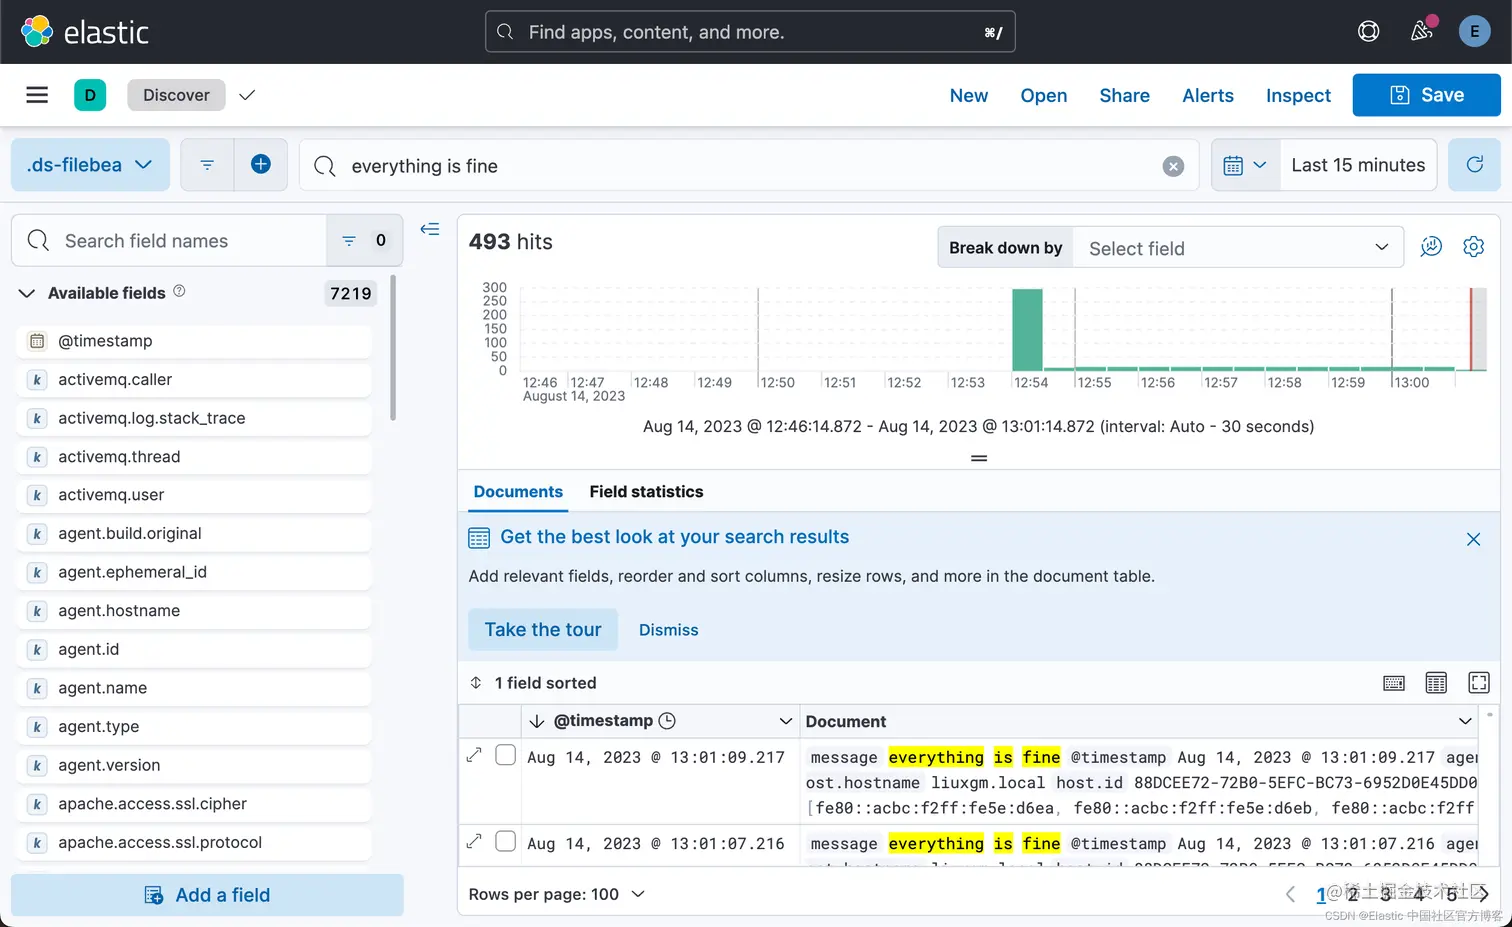
Task: Open chart settings gear icon
Action: pos(1473,246)
